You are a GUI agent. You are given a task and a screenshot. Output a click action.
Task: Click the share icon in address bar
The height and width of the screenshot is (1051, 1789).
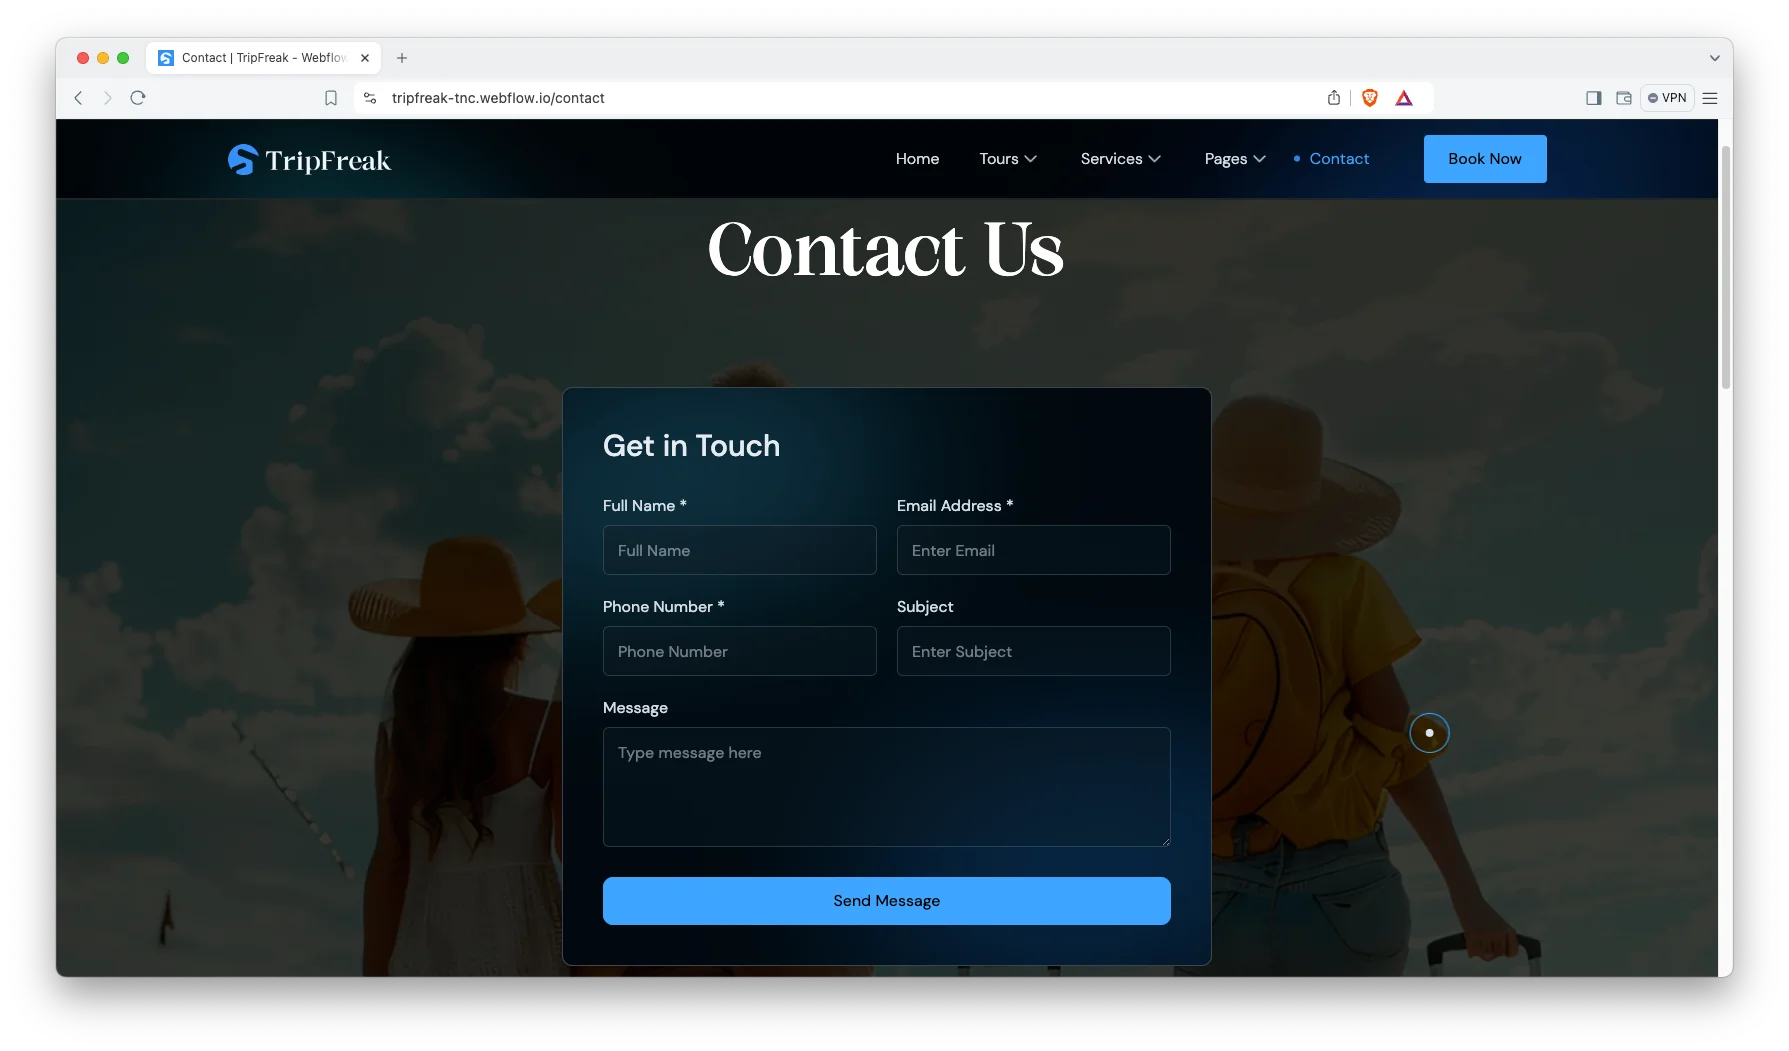[x=1334, y=98]
